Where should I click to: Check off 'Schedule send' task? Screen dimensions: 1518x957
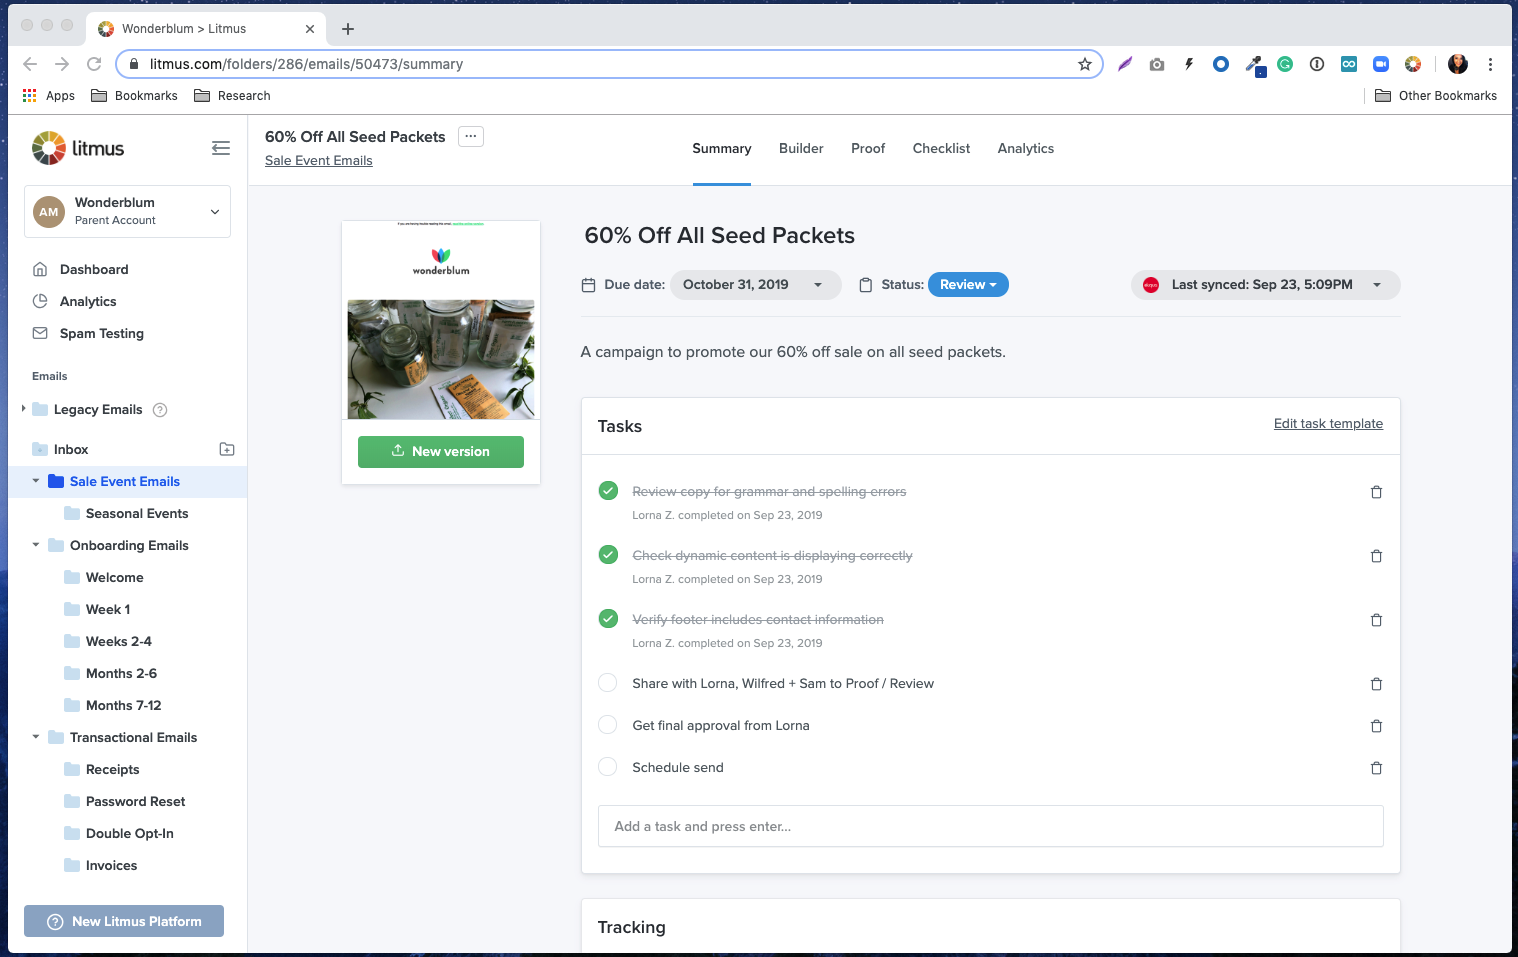click(608, 767)
